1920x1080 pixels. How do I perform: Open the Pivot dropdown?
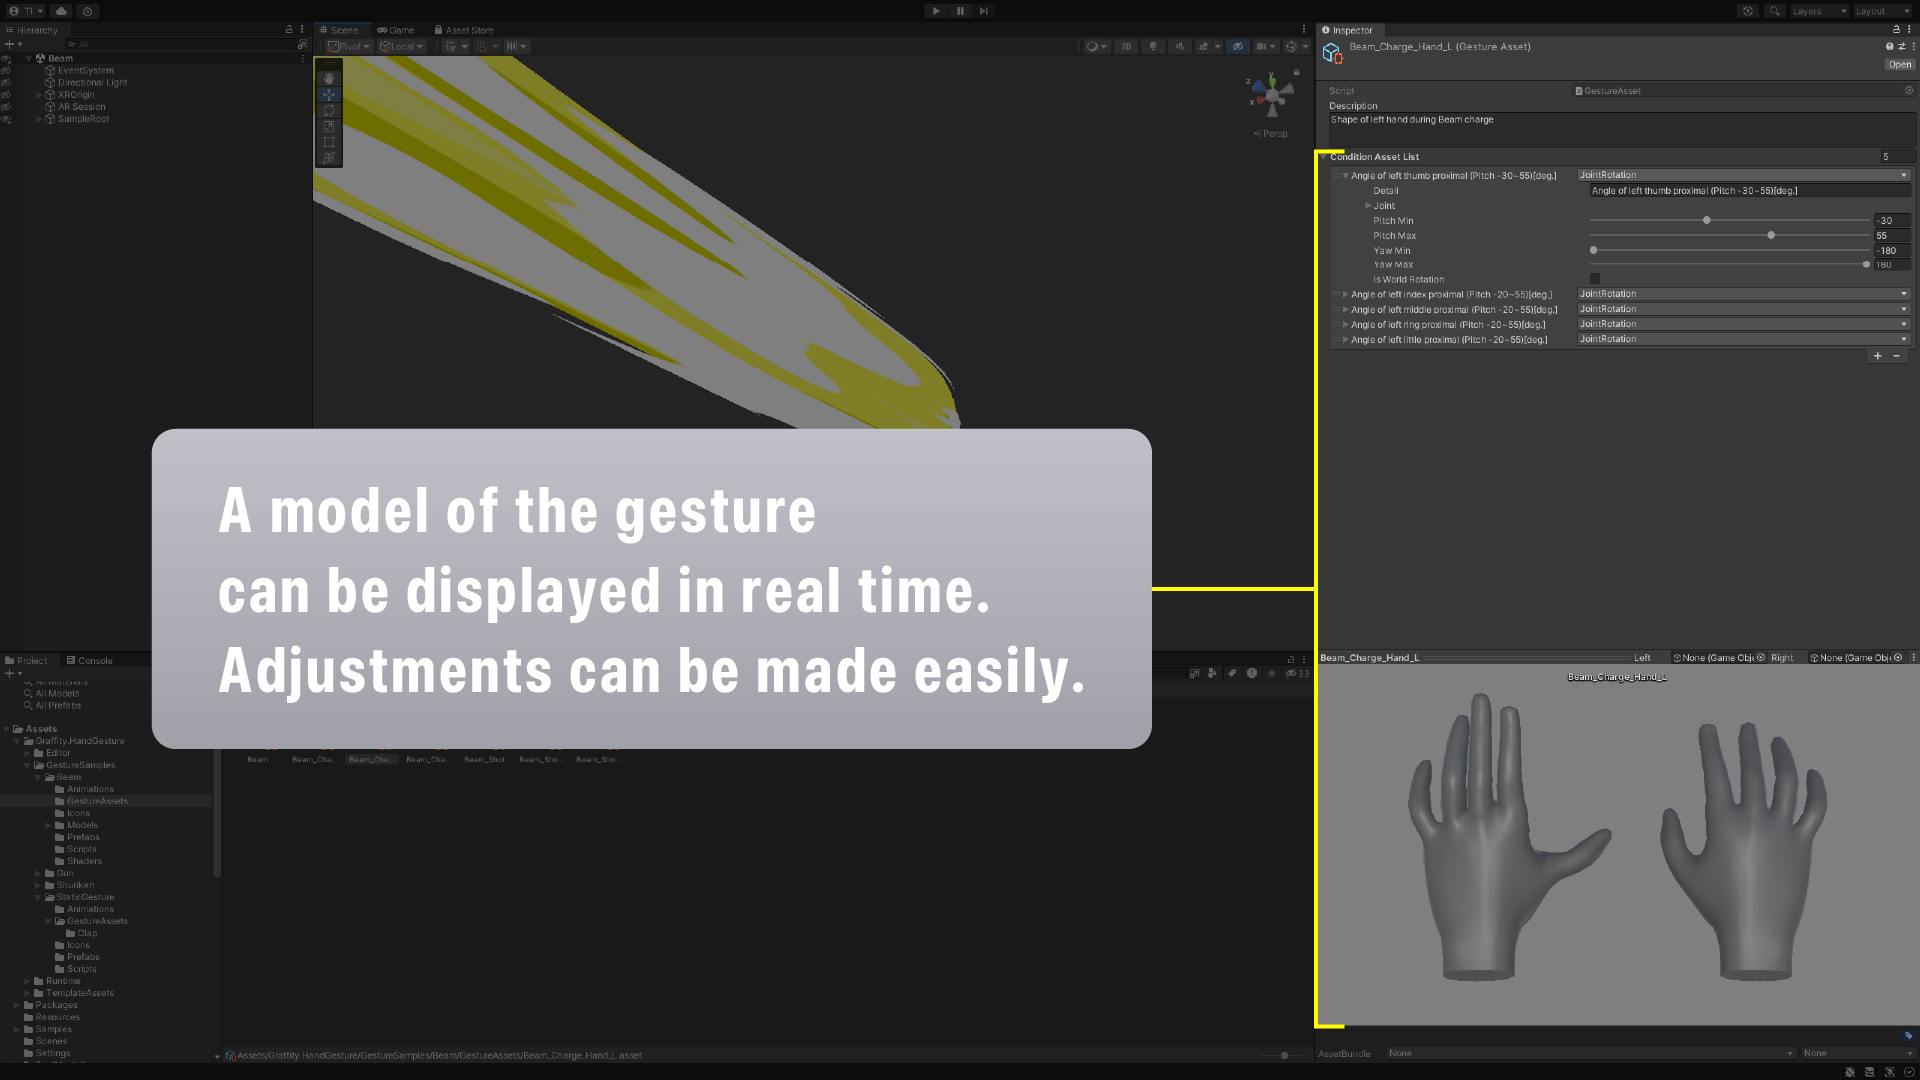(349, 46)
